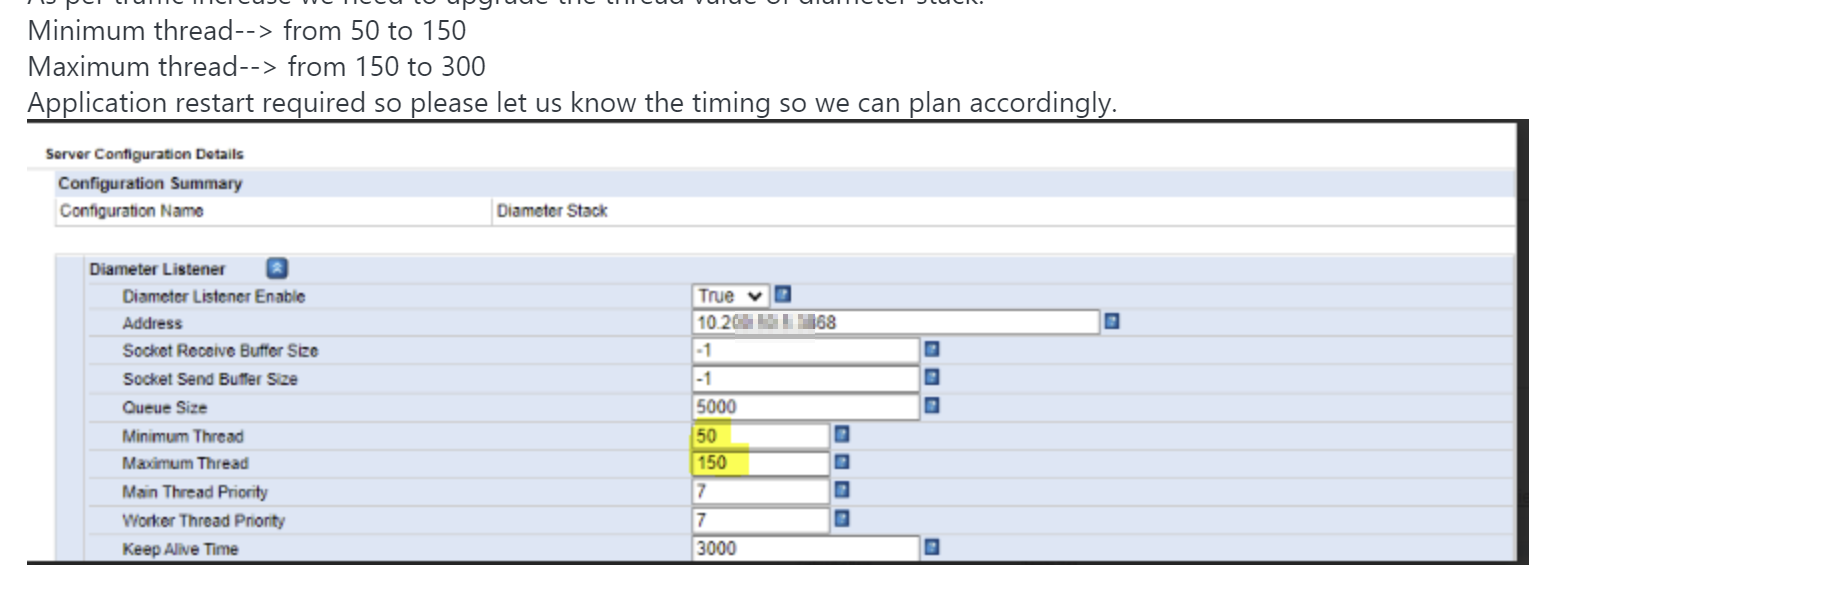
Task: Click help icon beside Main Thread Priority
Action: 842,491
